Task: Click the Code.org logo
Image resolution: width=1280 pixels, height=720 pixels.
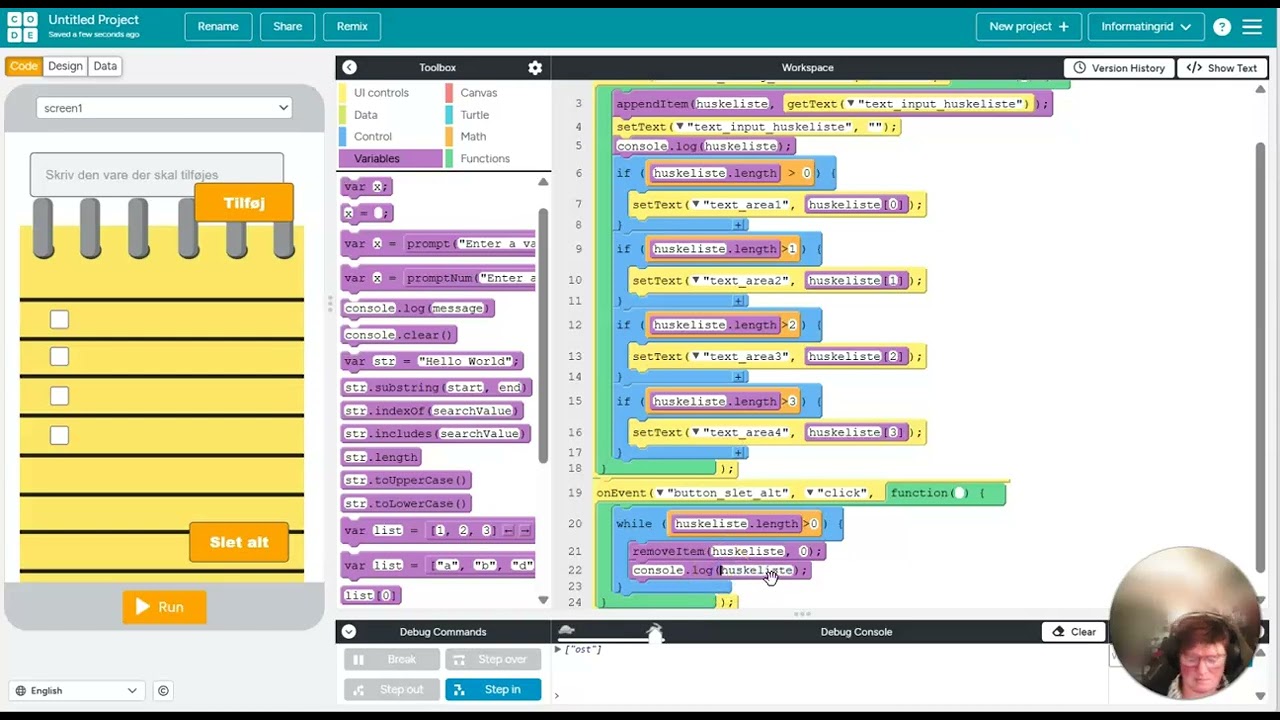Action: tap(23, 27)
